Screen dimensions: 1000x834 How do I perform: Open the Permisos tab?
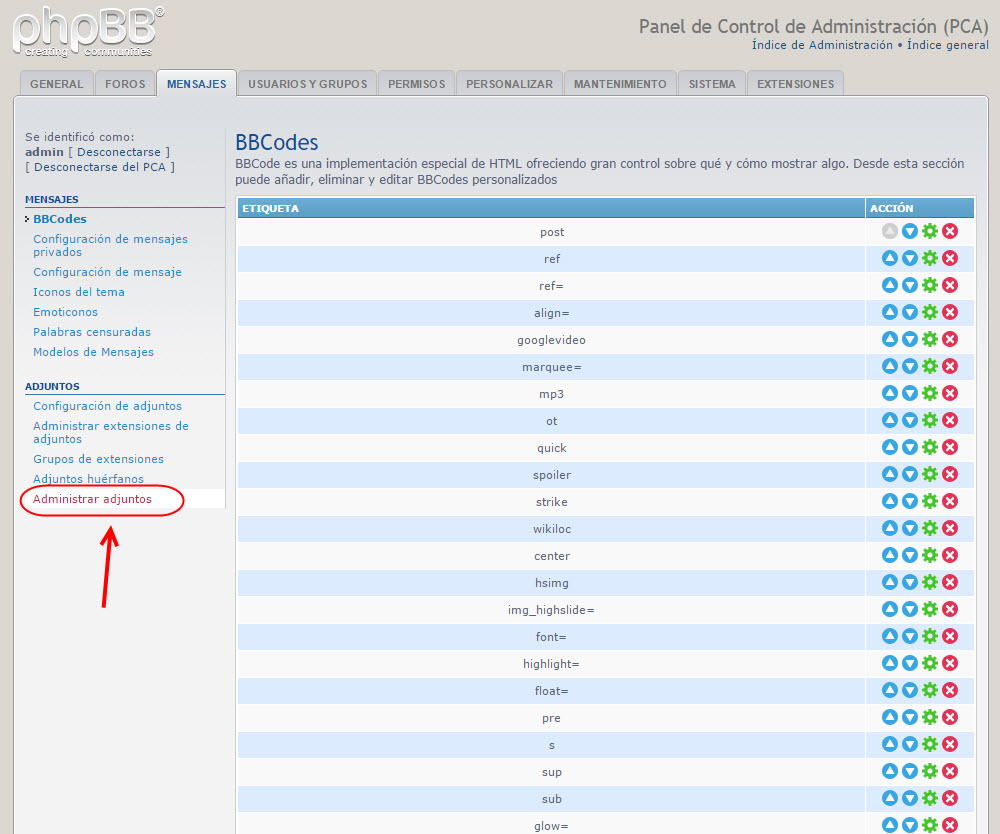pos(416,84)
